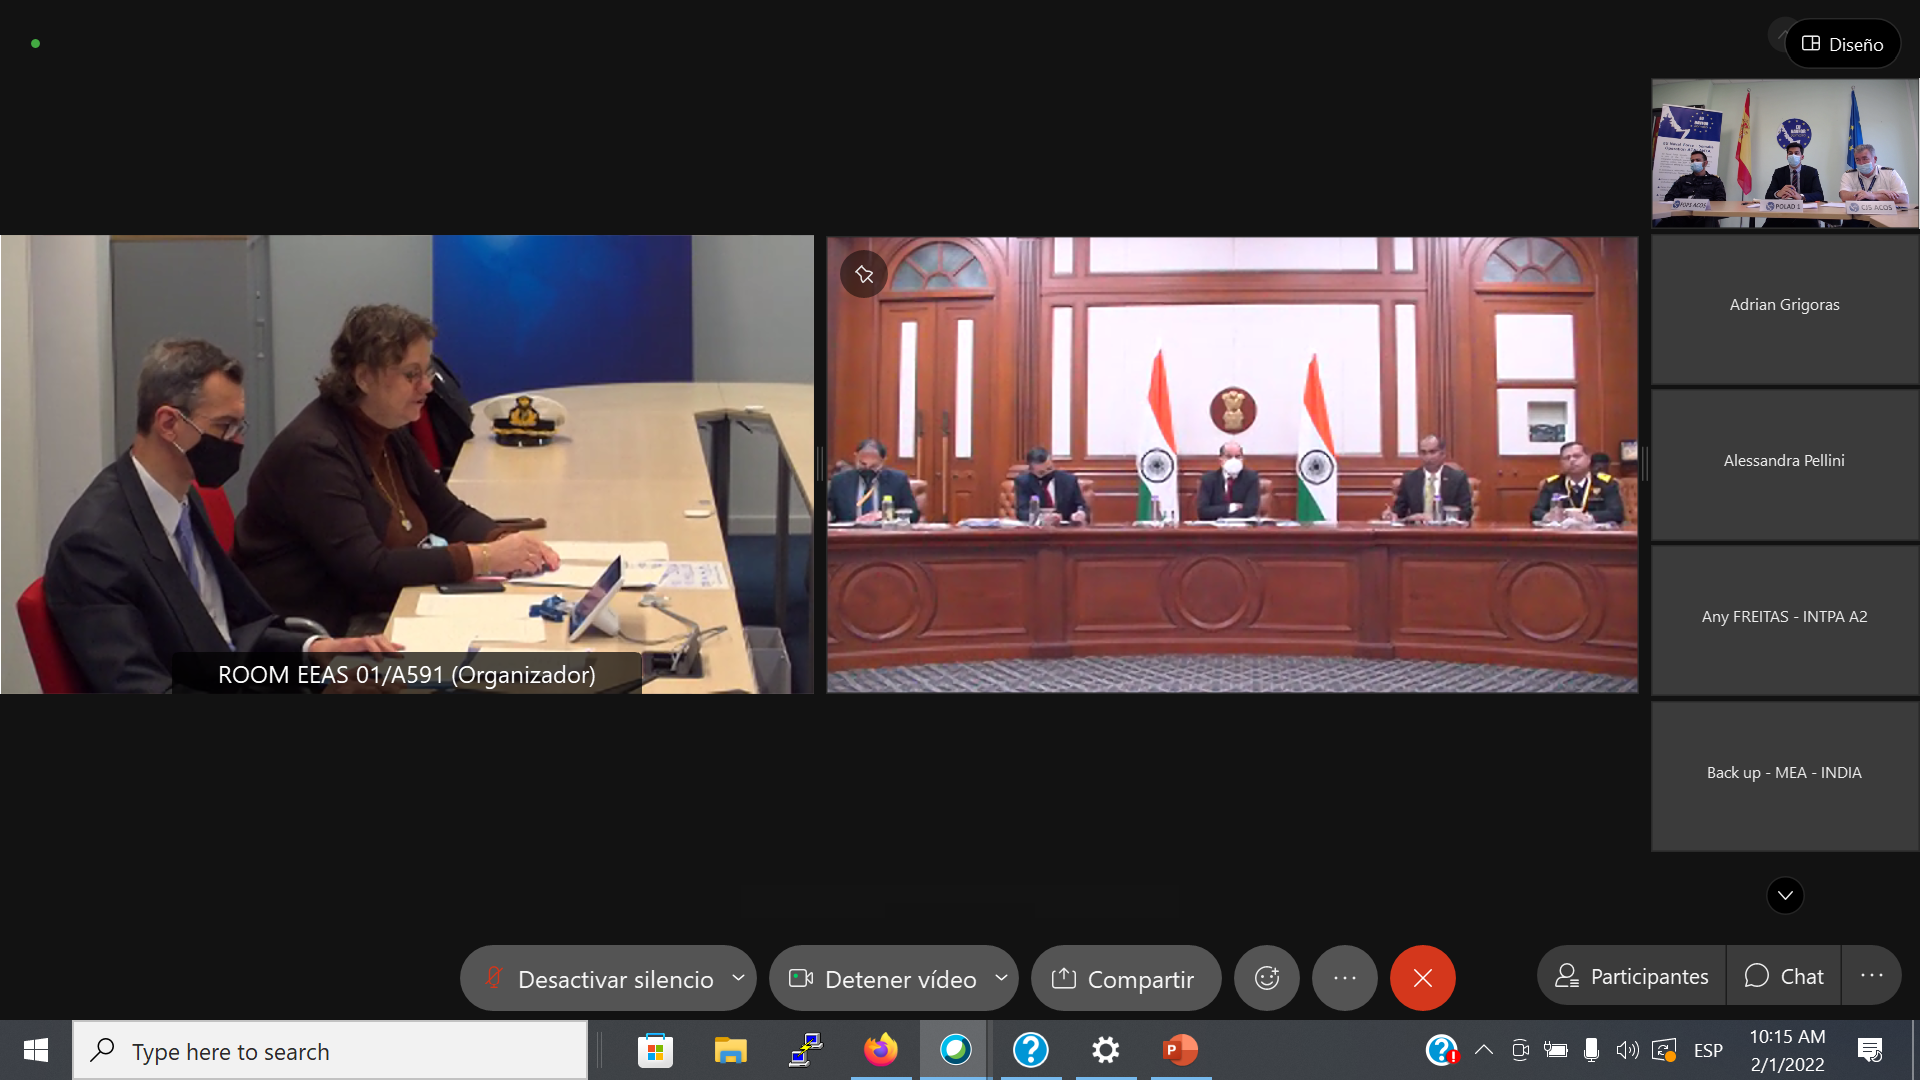Open the ellipsis menu next to Chat
1920x1080 pixels.
1871,976
